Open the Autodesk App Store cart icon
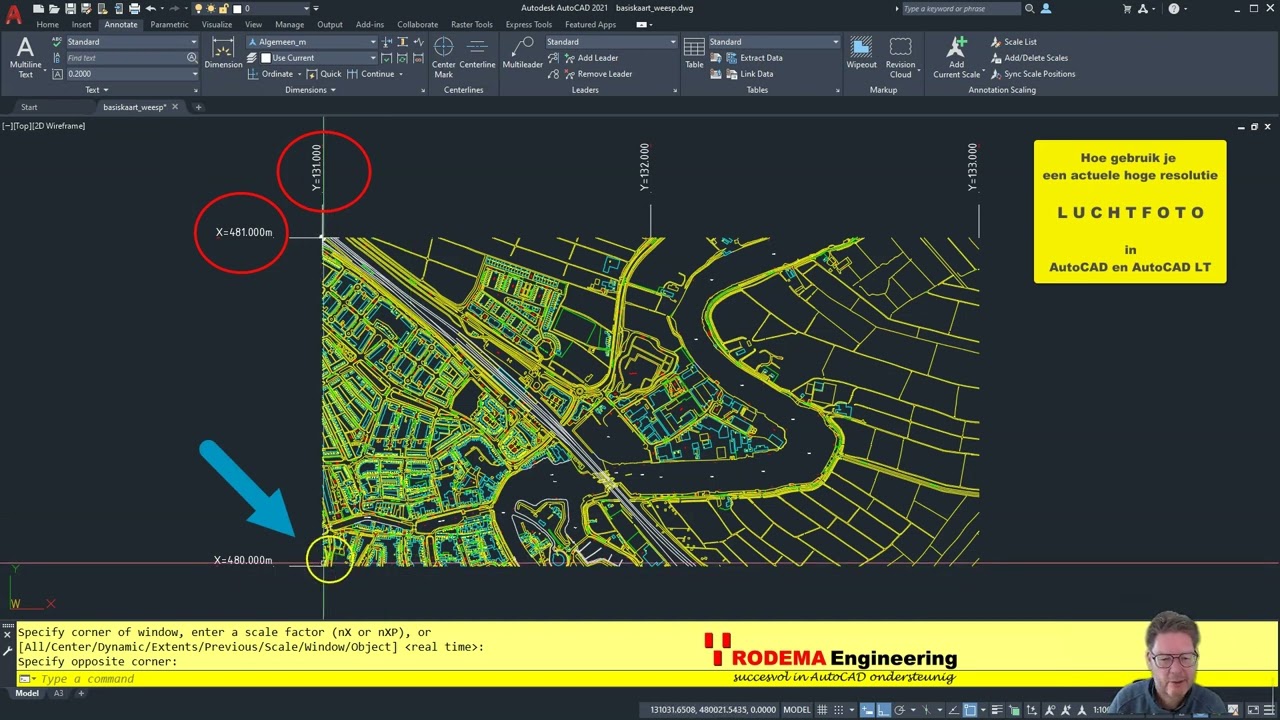Screen dimensions: 1280x720 [1127, 9]
